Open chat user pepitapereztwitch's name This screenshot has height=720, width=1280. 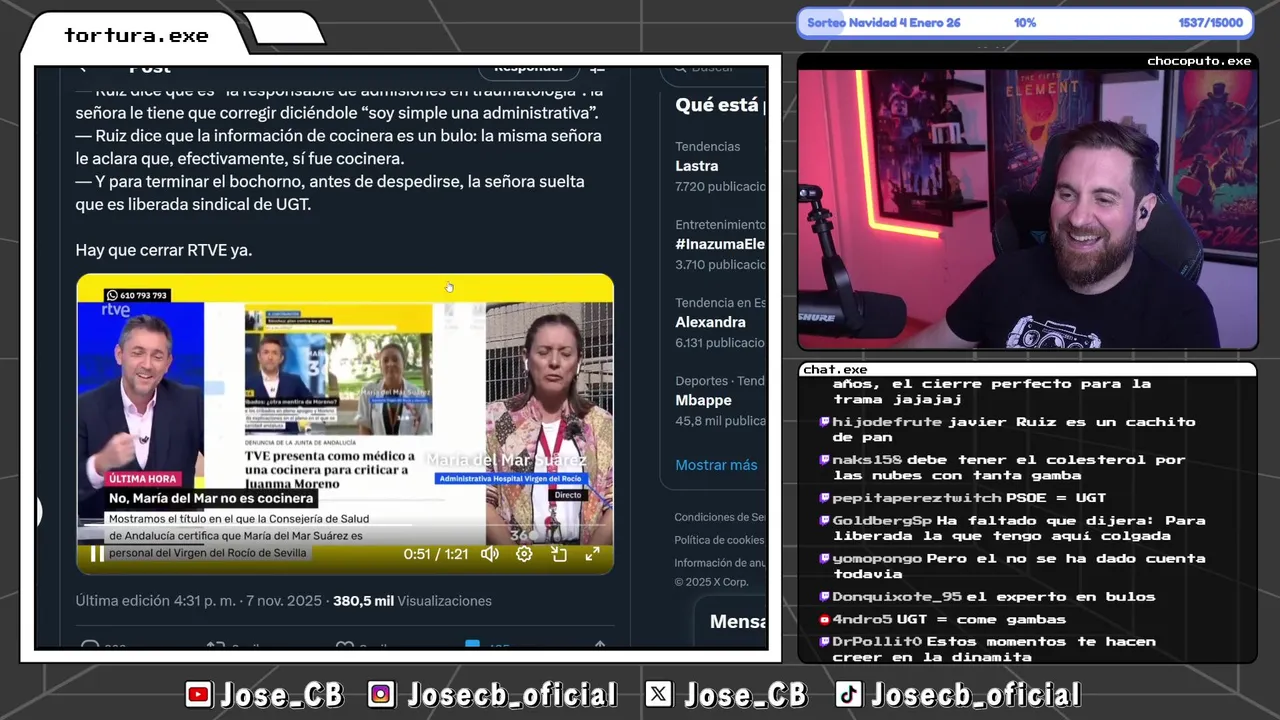(x=917, y=498)
